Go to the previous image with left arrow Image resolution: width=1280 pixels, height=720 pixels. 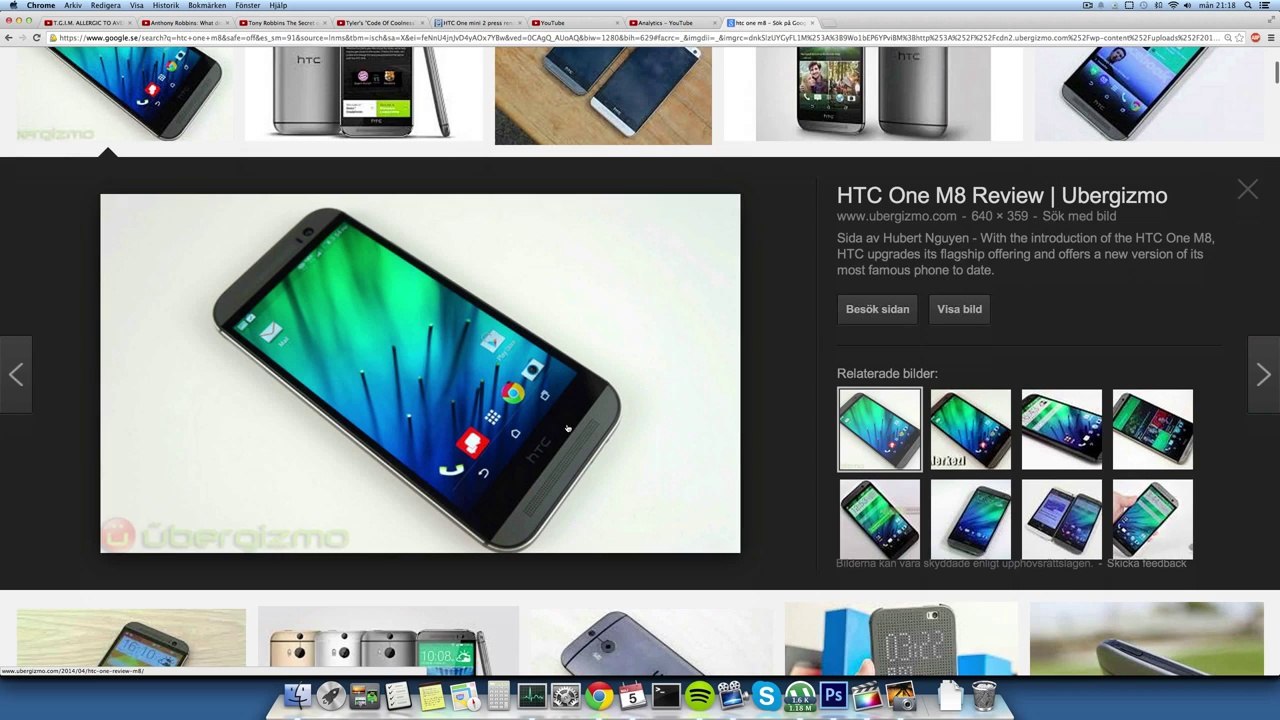16,375
